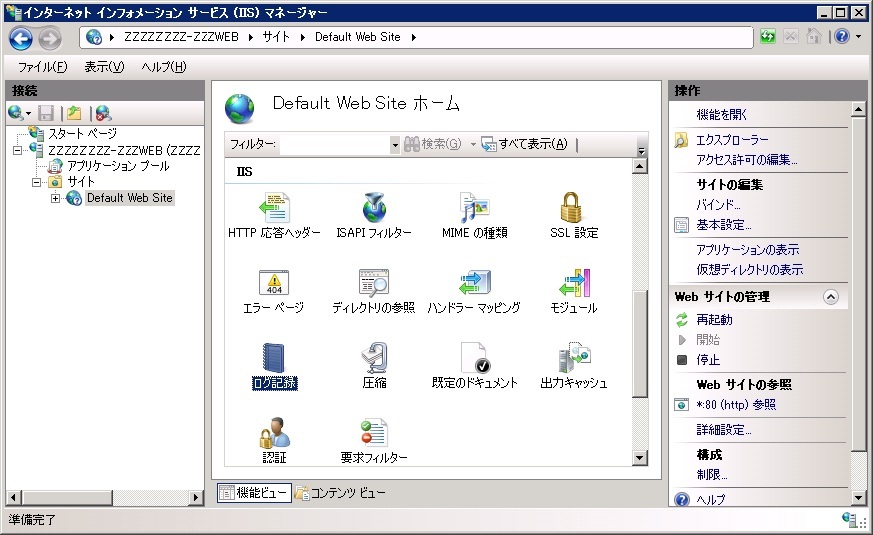Image resolution: width=873 pixels, height=535 pixels.
Task: Open the 圧縮 compression icon
Action: [x=373, y=358]
